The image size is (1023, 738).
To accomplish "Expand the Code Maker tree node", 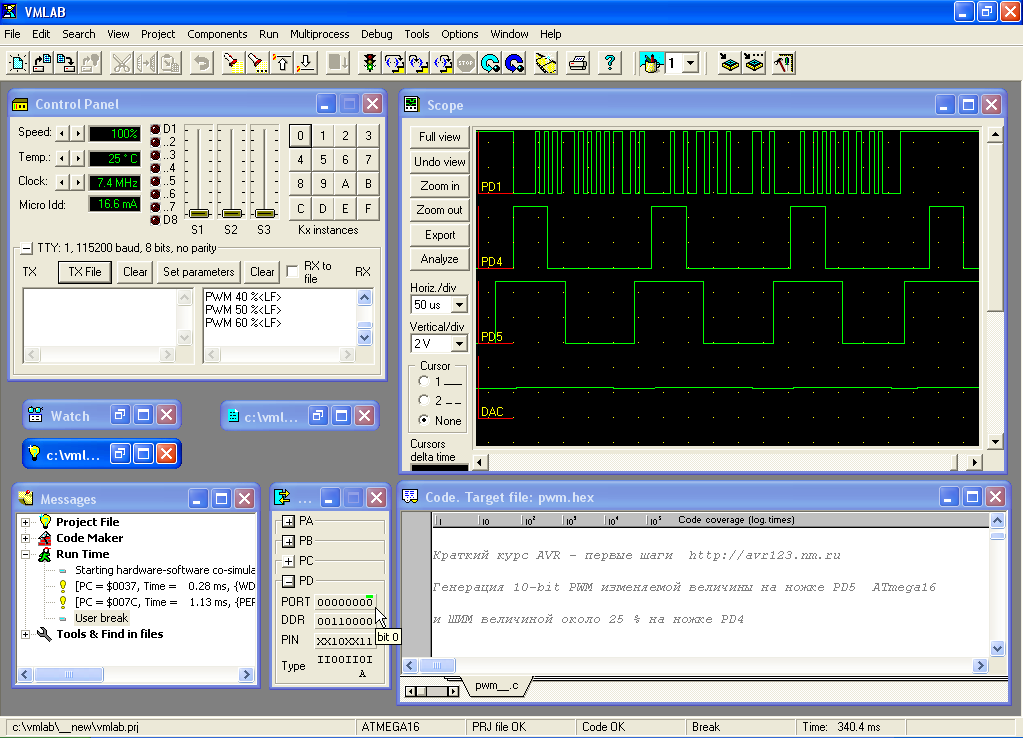I will coord(25,538).
